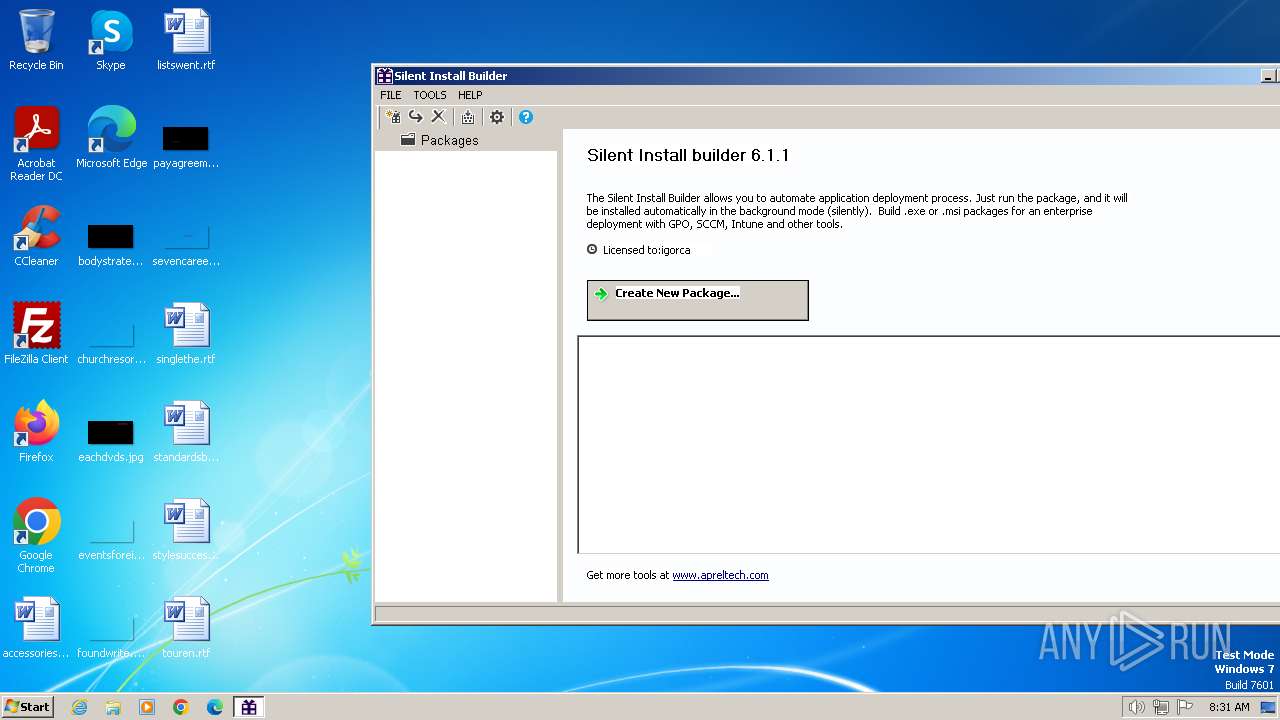Click the Silent Install Builder title bar icon
The width and height of the screenshot is (1280, 720).
pyautogui.click(x=384, y=76)
